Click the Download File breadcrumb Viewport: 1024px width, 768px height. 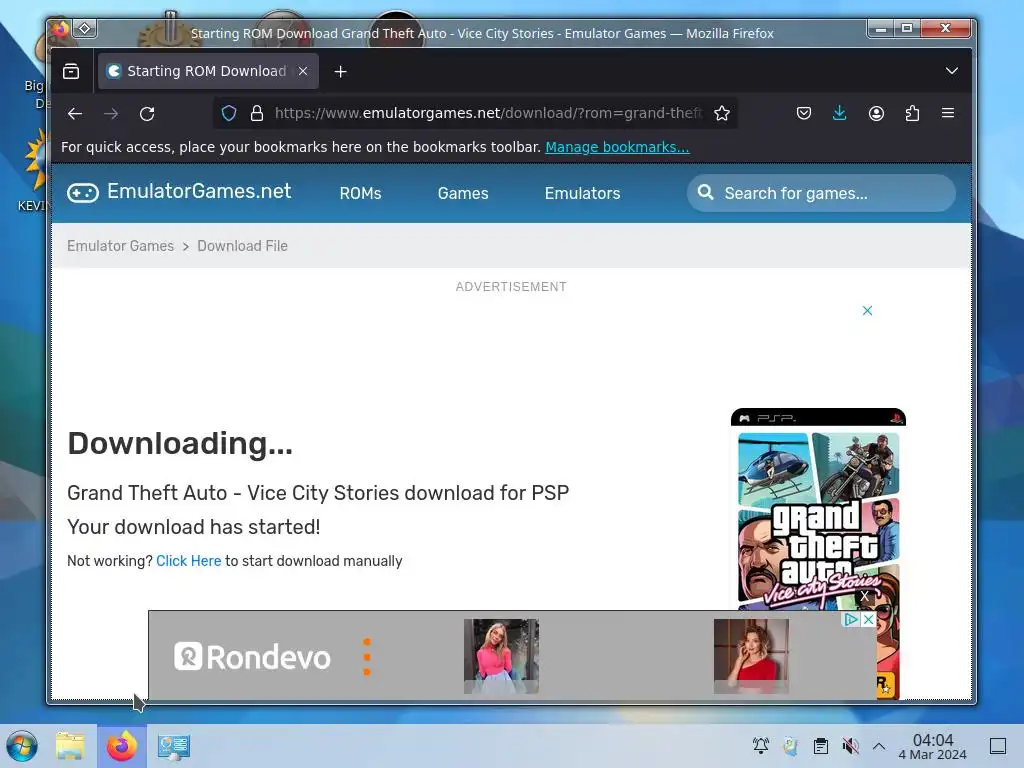pyautogui.click(x=242, y=246)
